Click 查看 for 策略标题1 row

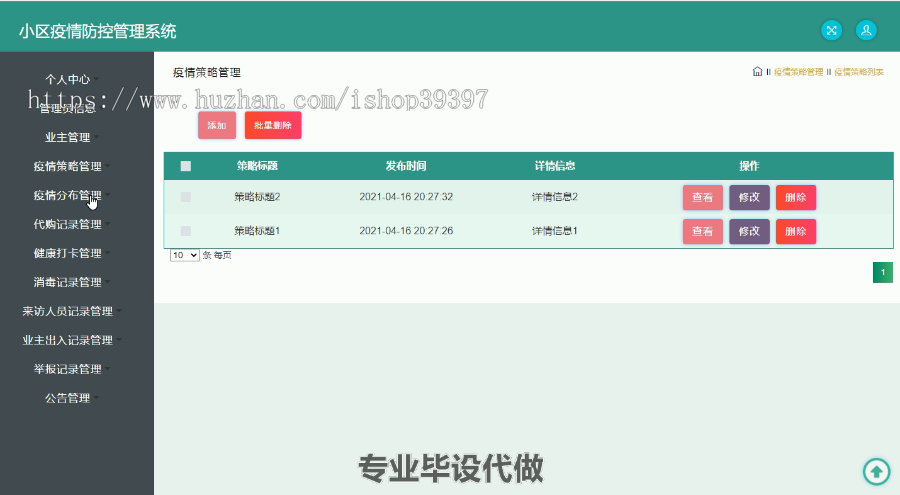pyautogui.click(x=703, y=231)
